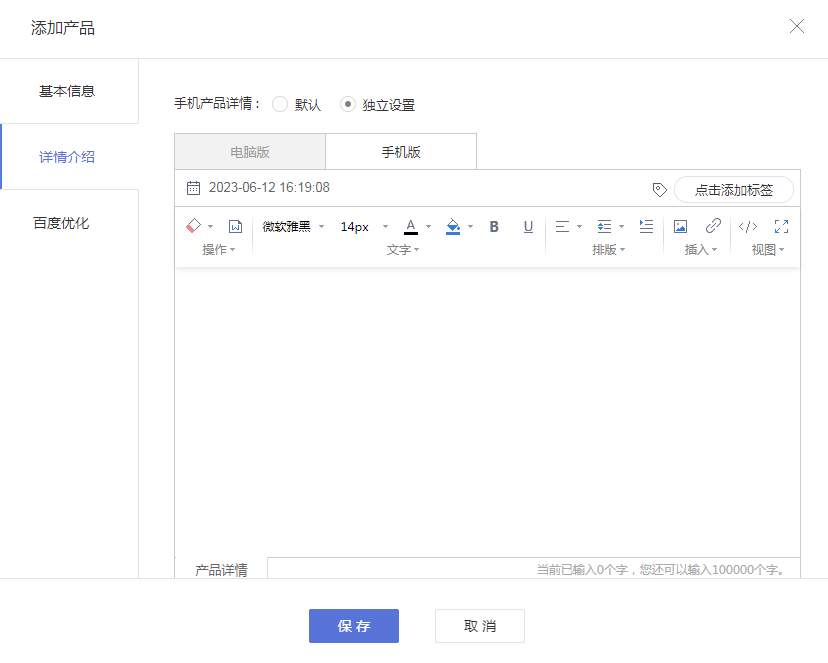Insert a hyperlink via chain icon
The image size is (828, 663).
click(713, 226)
